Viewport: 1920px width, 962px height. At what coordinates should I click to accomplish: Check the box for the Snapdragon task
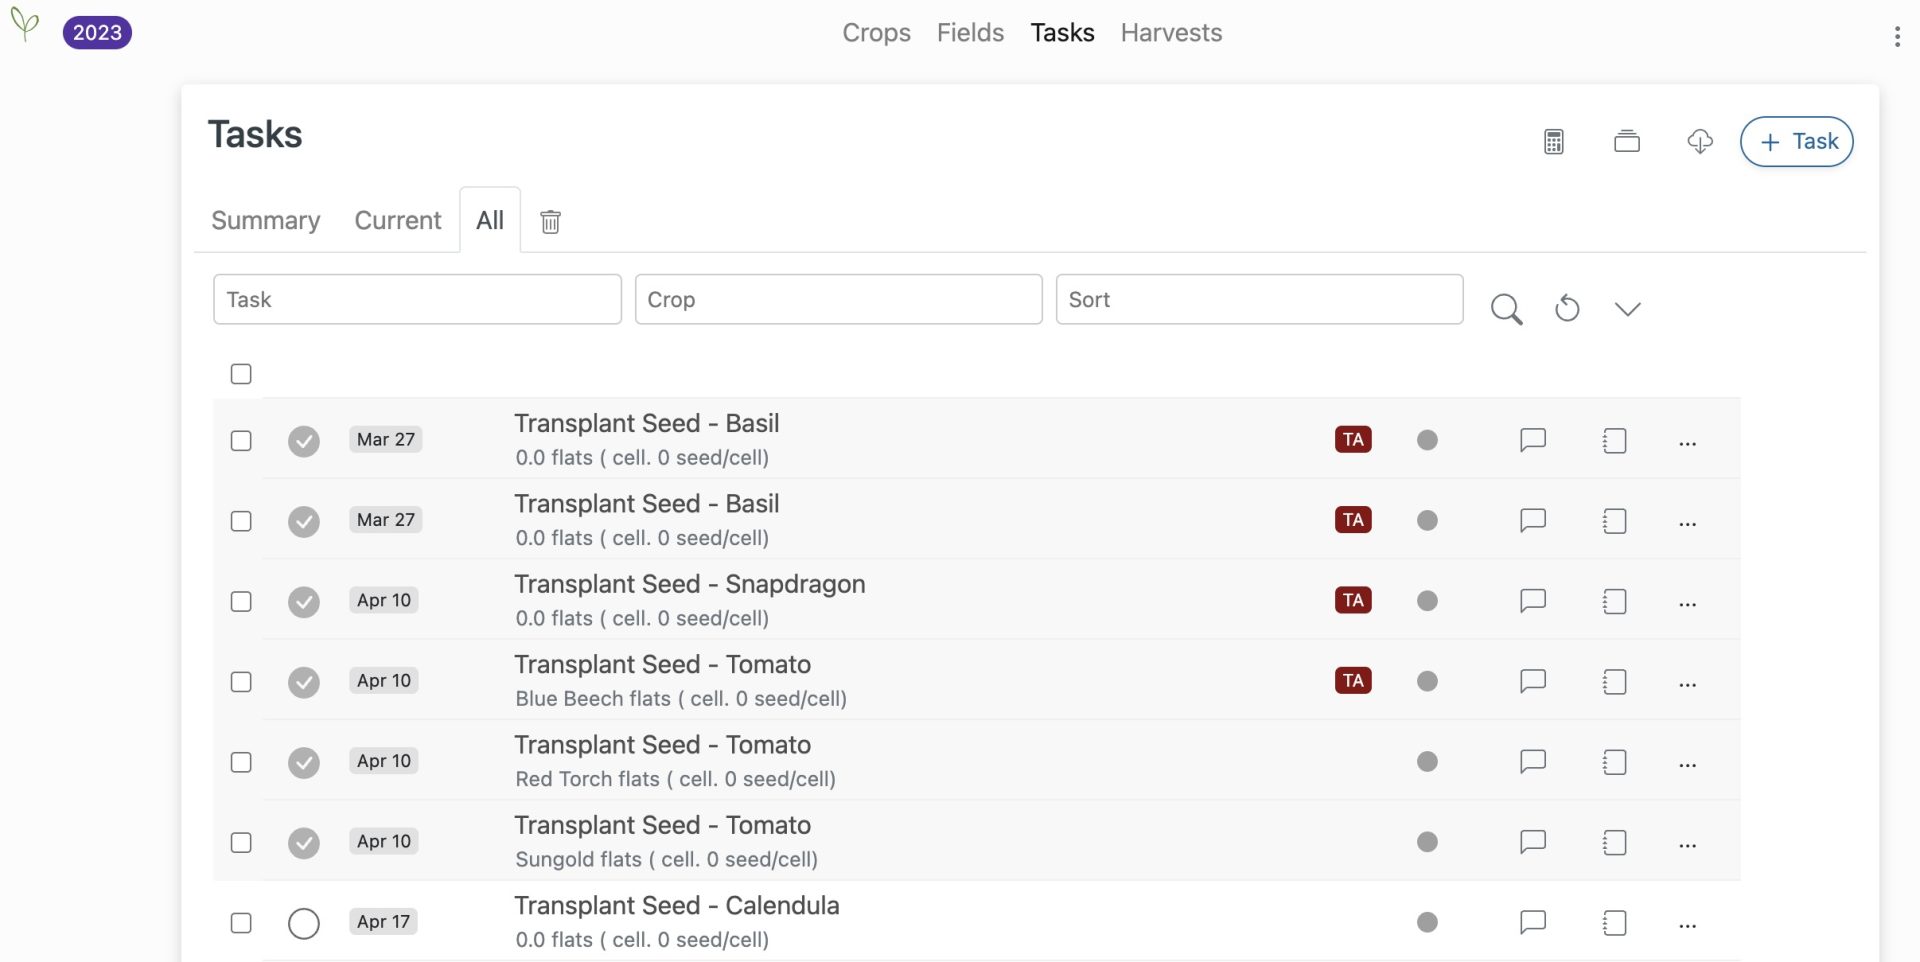[241, 601]
